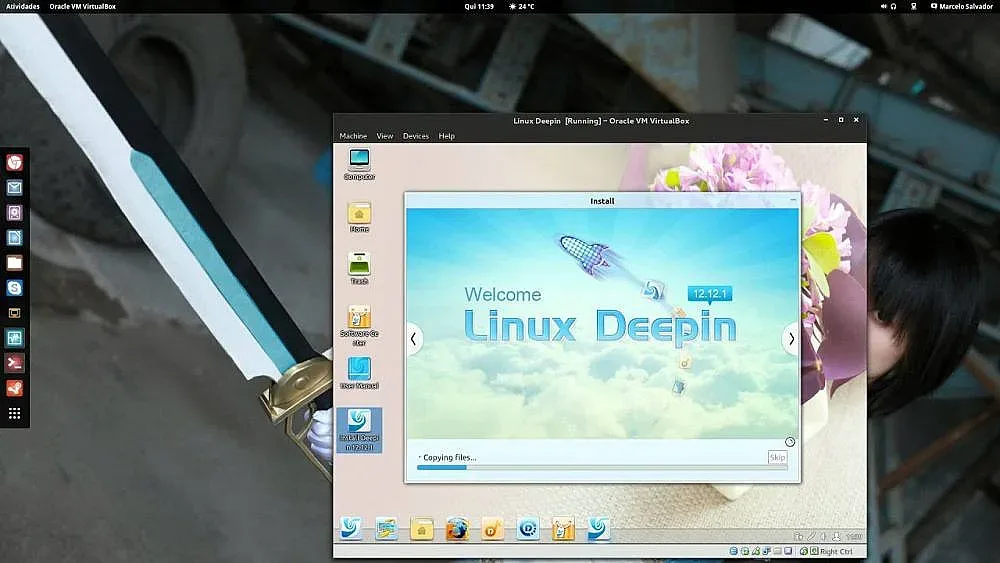1000x563 pixels.
Task: Click the Install window minimize dash
Action: (x=793, y=200)
